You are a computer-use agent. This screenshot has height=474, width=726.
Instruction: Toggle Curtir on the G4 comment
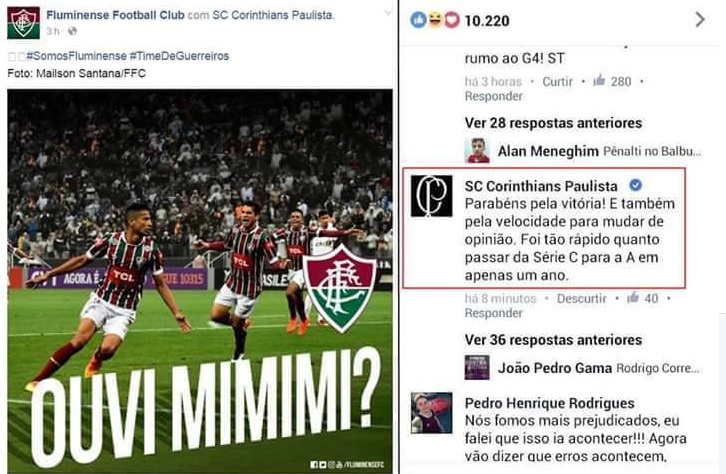[557, 81]
